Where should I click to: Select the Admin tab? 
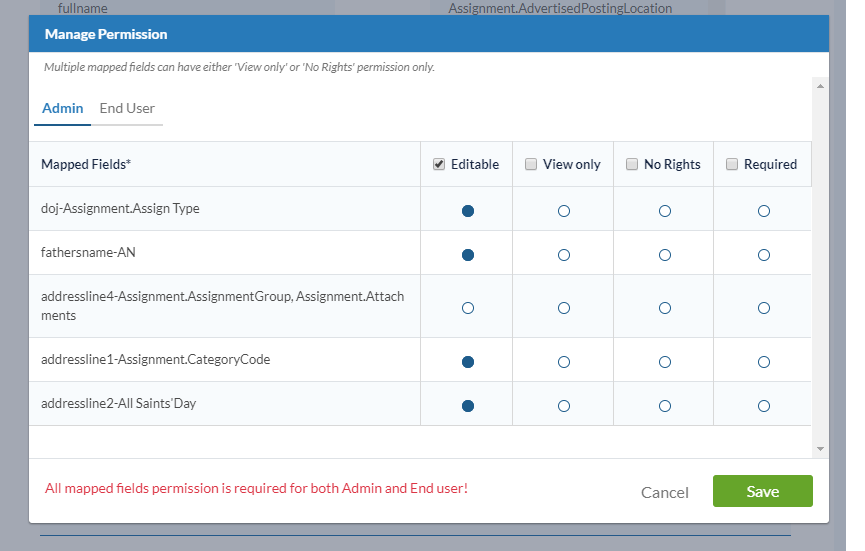click(x=62, y=109)
